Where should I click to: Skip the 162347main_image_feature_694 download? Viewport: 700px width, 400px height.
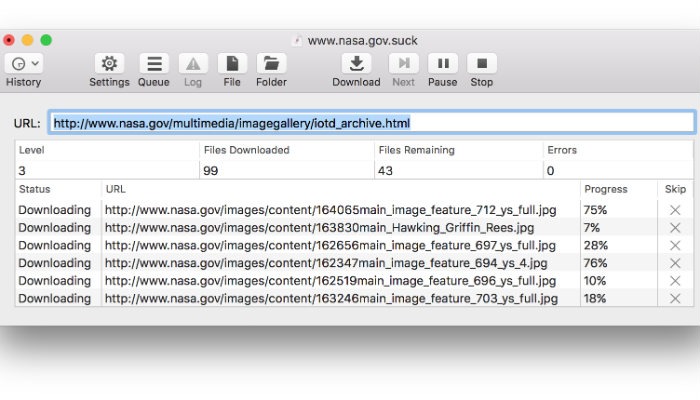(x=675, y=263)
